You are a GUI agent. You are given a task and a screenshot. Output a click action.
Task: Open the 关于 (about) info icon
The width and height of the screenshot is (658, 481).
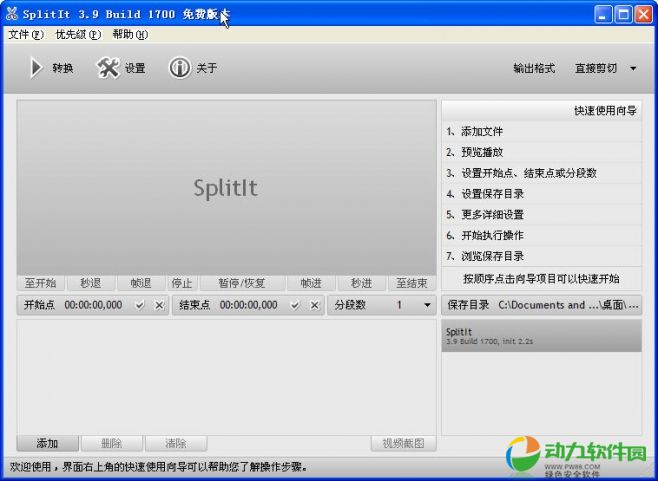pos(179,68)
